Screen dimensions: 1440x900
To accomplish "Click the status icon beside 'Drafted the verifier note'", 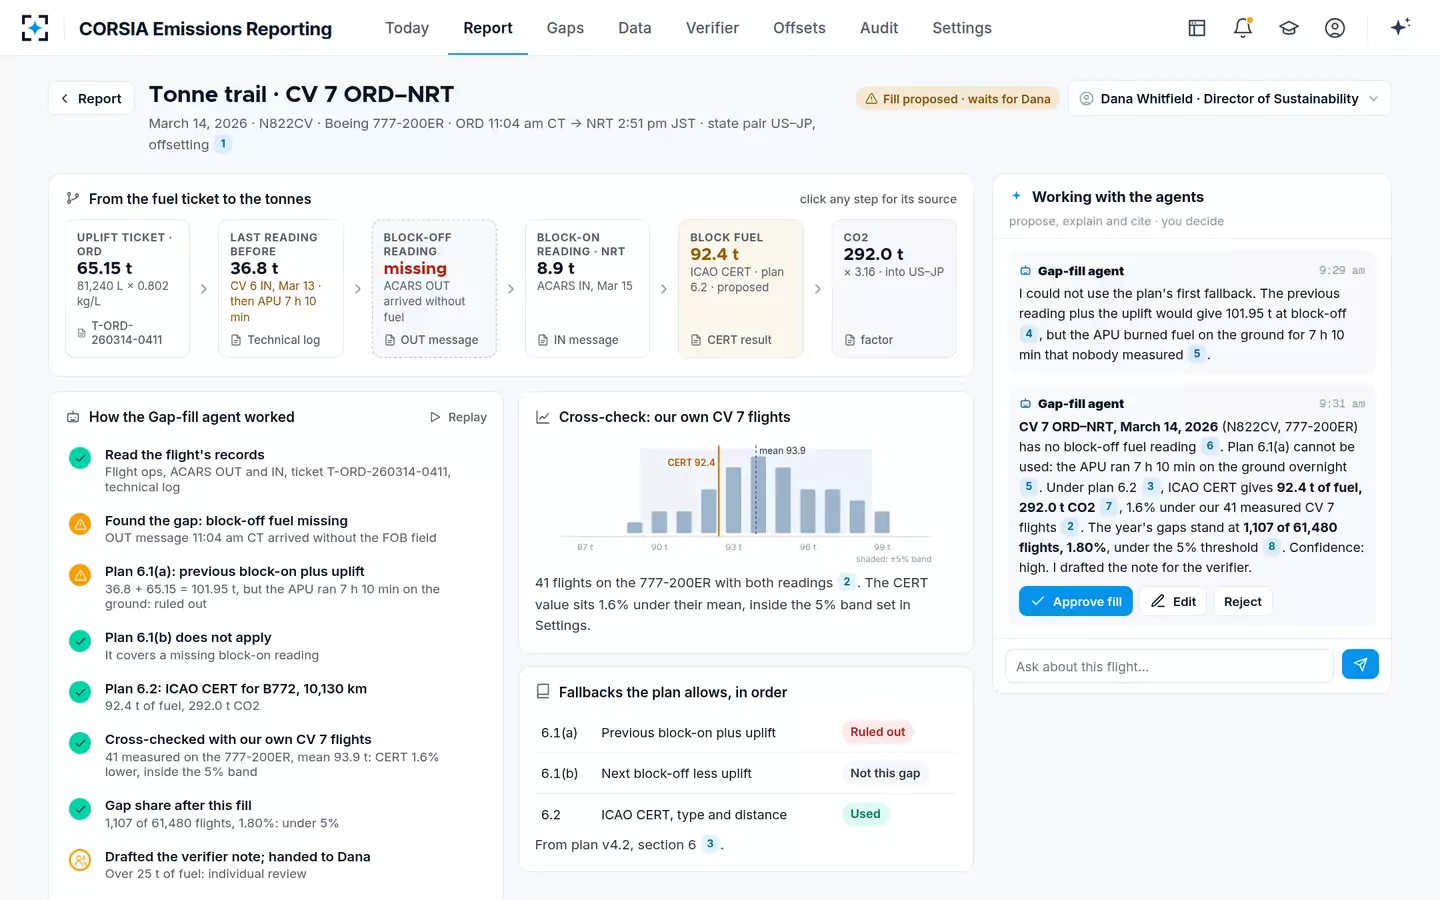I will pos(80,859).
